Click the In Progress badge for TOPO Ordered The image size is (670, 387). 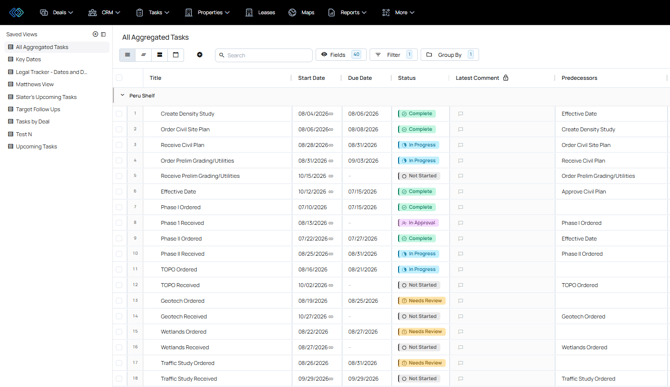[418, 270]
